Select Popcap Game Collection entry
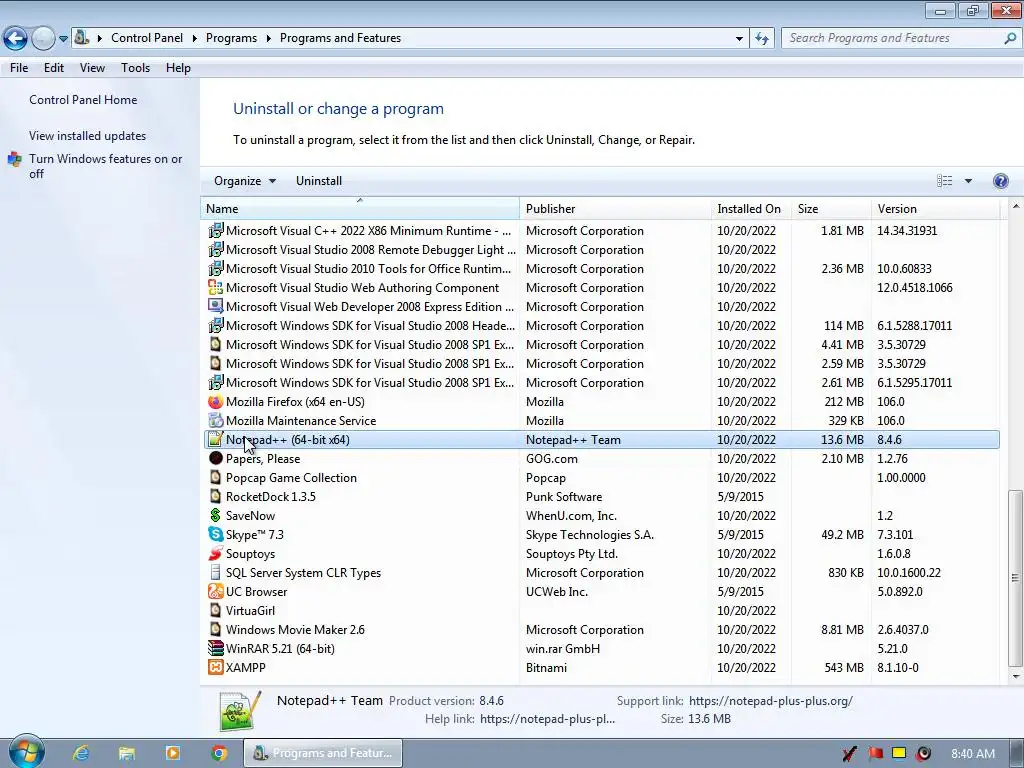The width and height of the screenshot is (1024, 768). (x=602, y=478)
